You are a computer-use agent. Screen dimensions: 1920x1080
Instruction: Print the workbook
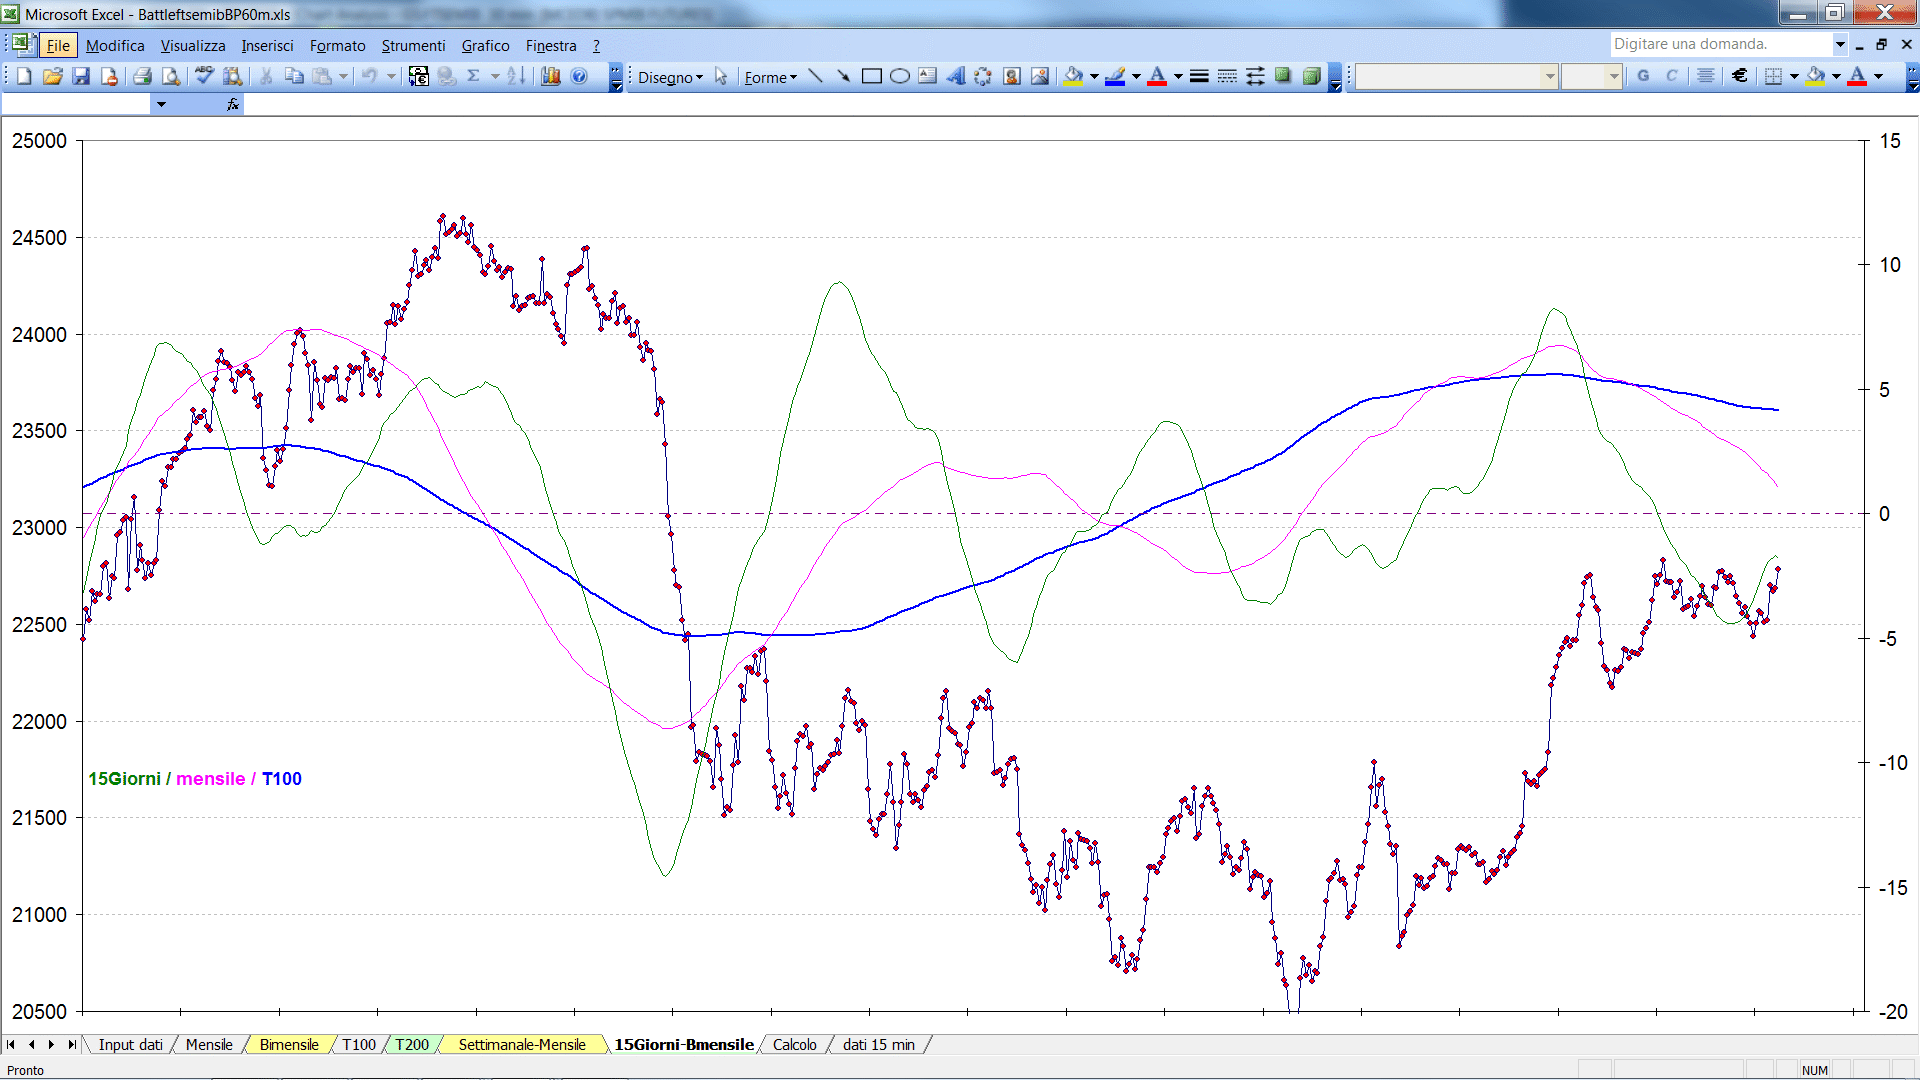pos(142,76)
